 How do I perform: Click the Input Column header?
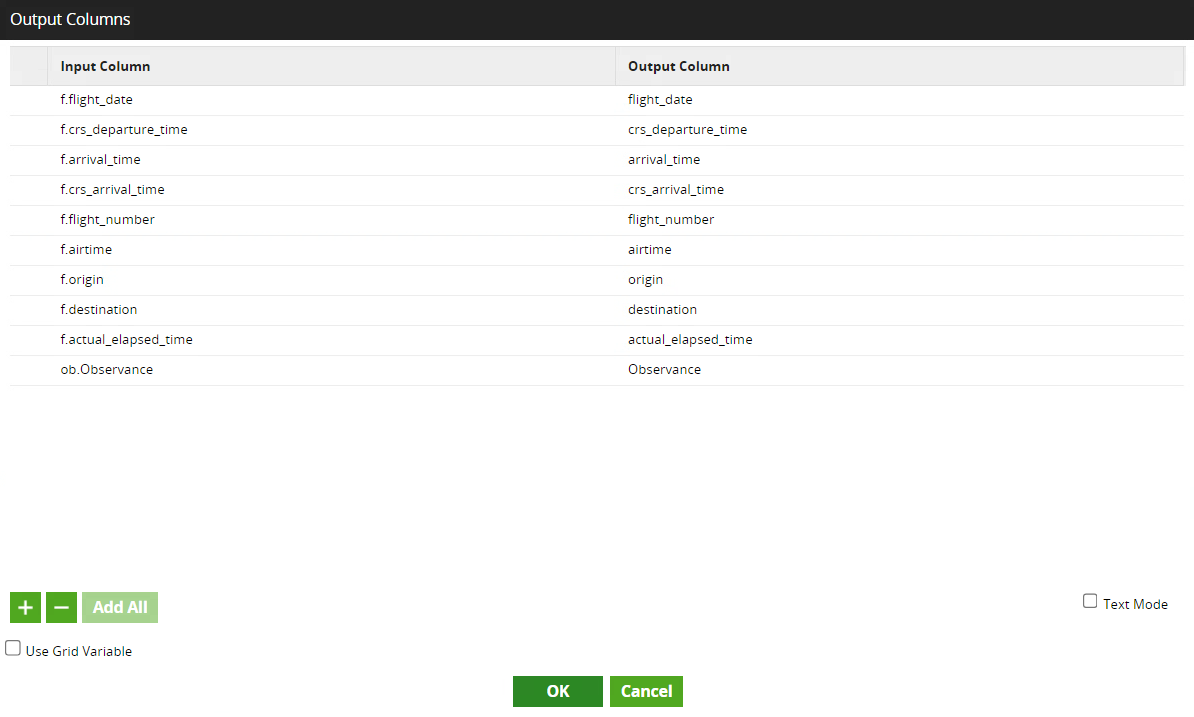tap(105, 67)
